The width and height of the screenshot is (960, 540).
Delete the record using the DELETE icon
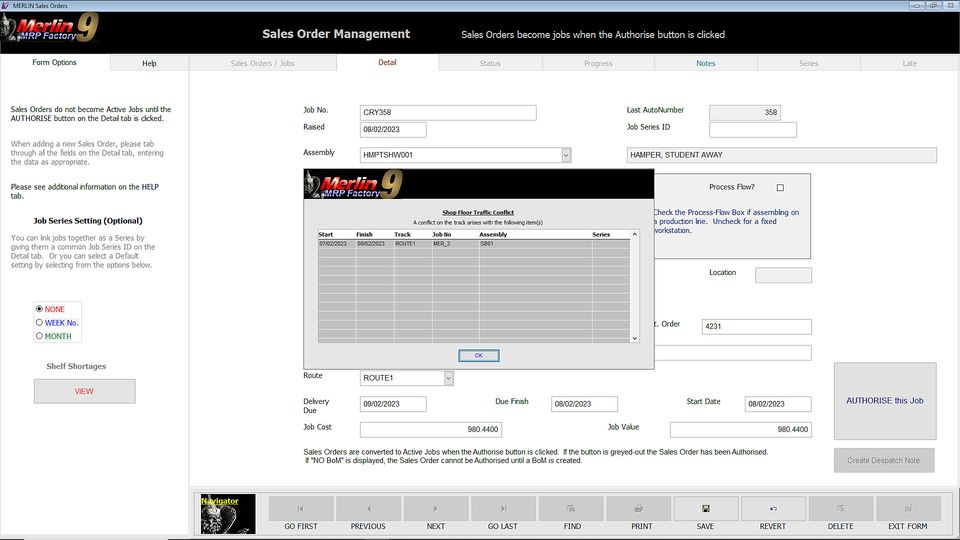coord(841,509)
